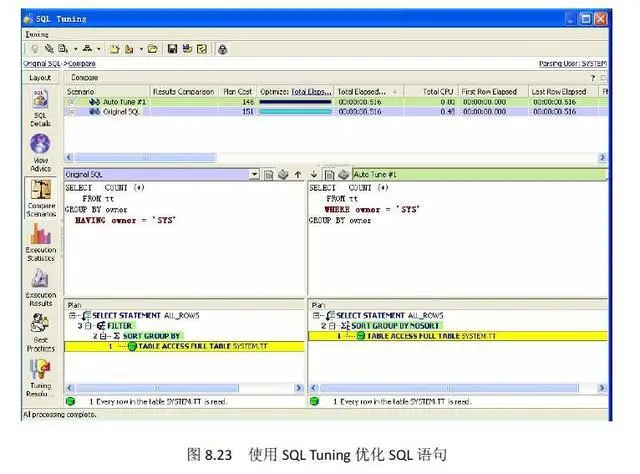Open the Original SQL scenario dropdown
Screen dimensions: 640x474
point(254,174)
